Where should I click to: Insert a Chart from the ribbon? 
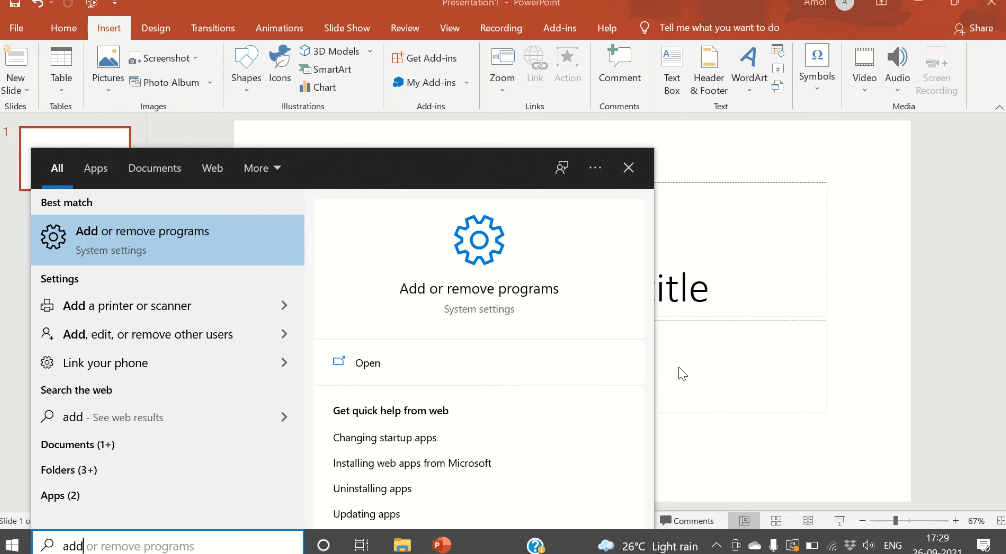(x=318, y=87)
